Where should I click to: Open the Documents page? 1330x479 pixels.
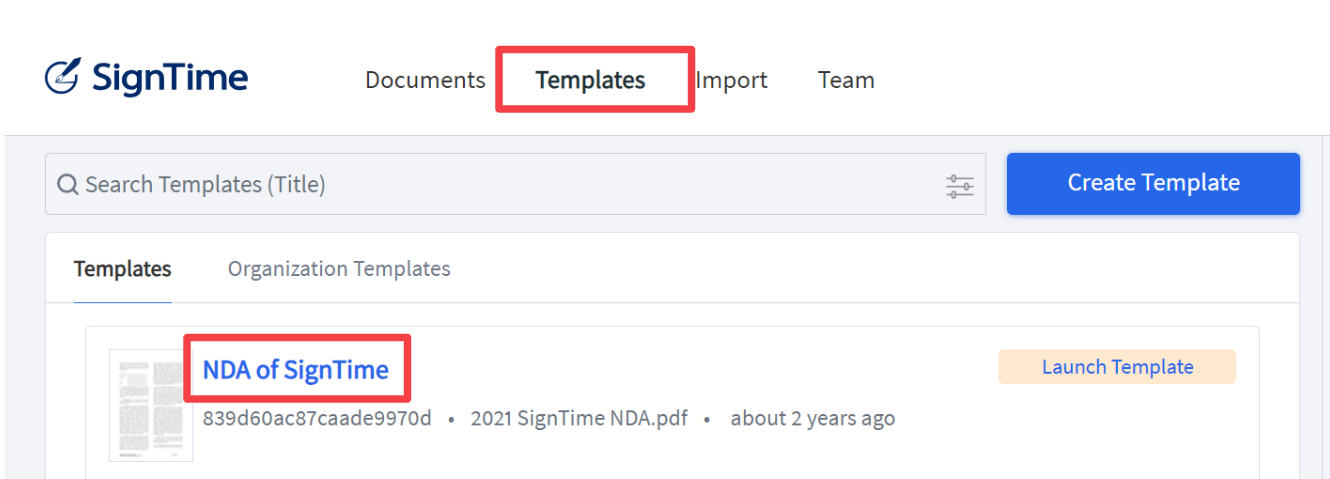pos(425,80)
